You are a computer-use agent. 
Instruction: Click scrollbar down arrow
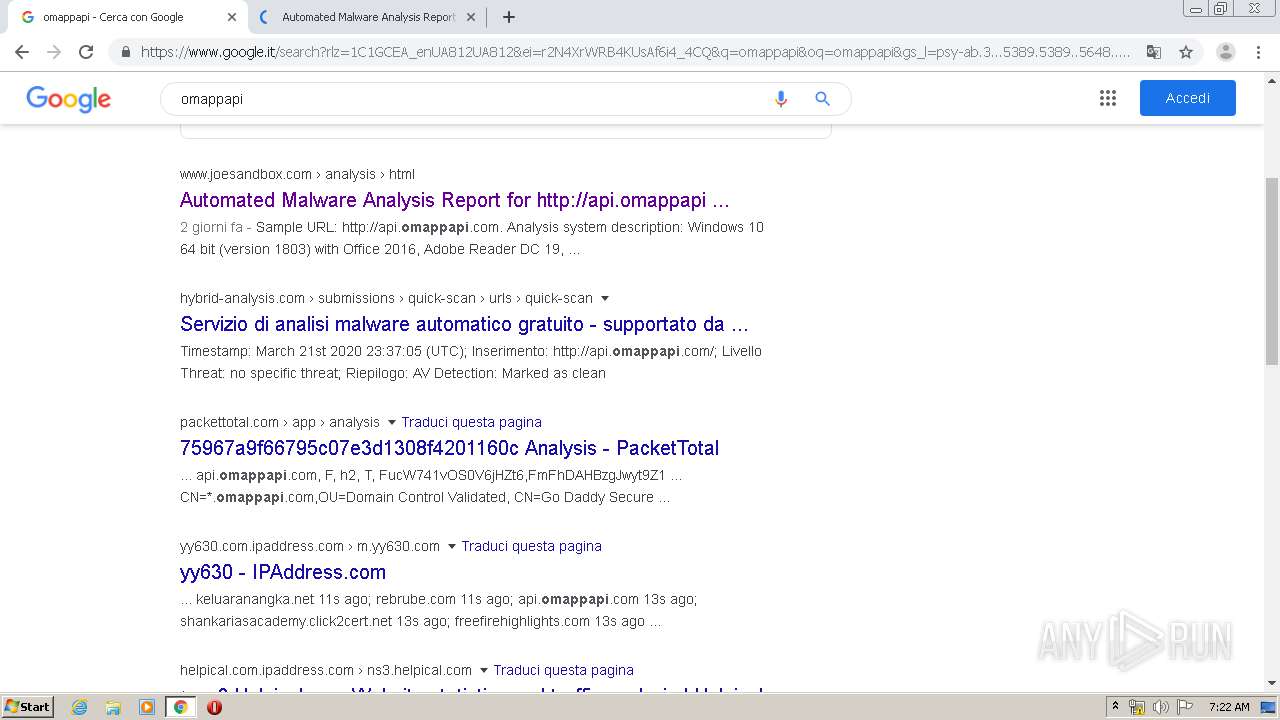pyautogui.click(x=1272, y=683)
